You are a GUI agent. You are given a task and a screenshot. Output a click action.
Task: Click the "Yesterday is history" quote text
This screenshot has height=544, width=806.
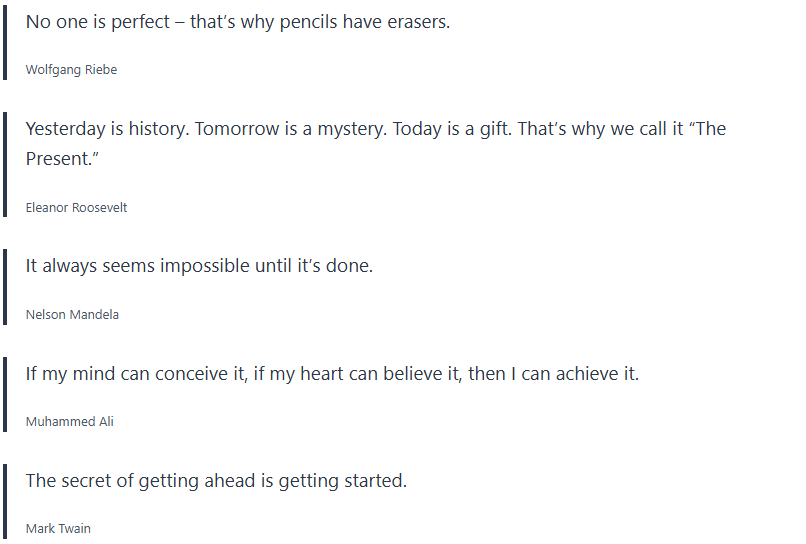[x=375, y=129]
